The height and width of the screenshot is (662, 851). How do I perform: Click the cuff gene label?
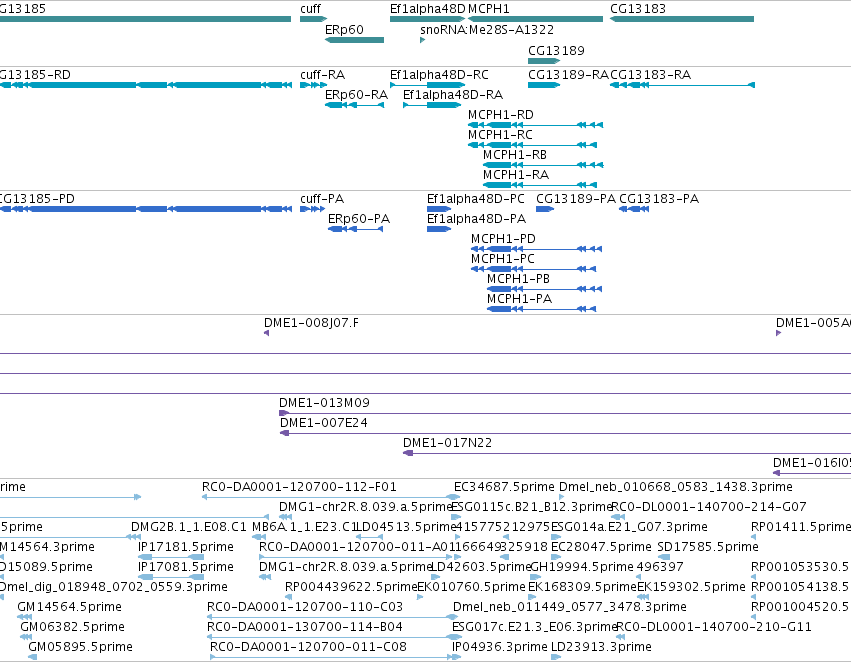click(310, 9)
